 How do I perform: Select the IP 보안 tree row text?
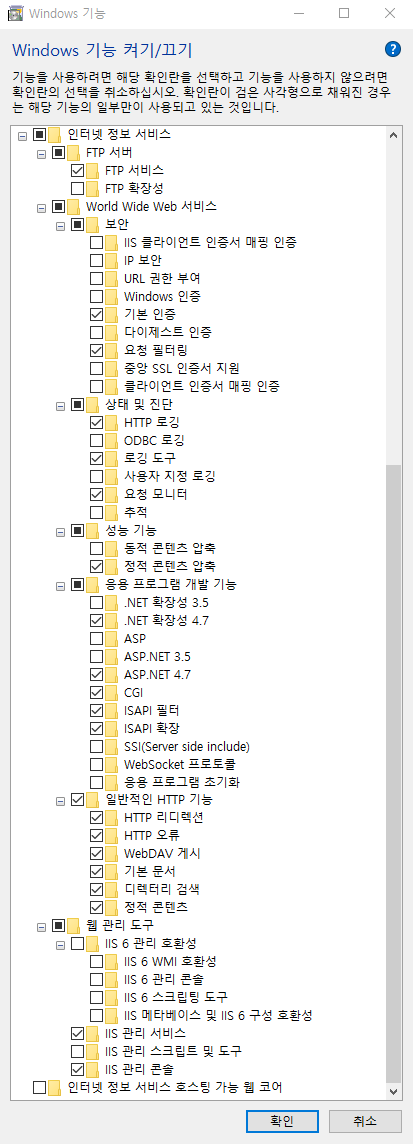[x=143, y=260]
